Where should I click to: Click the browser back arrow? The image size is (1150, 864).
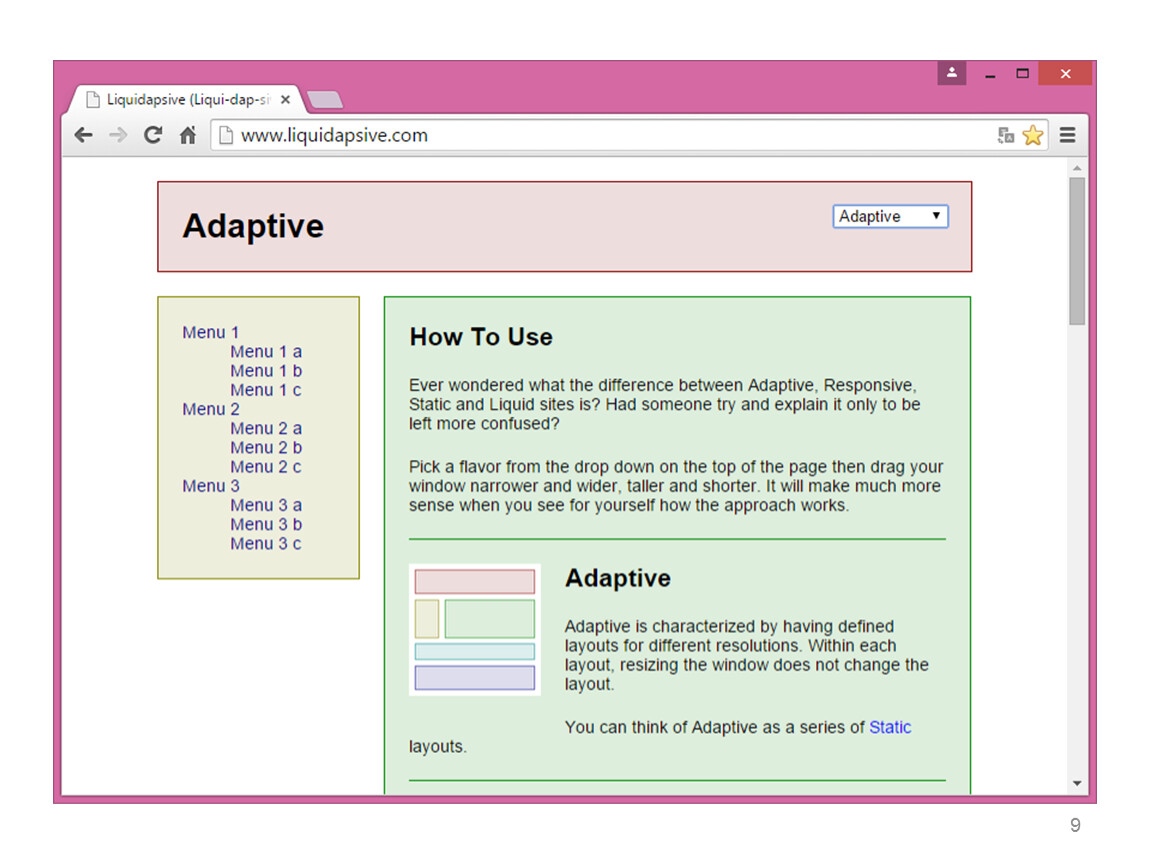[84, 135]
